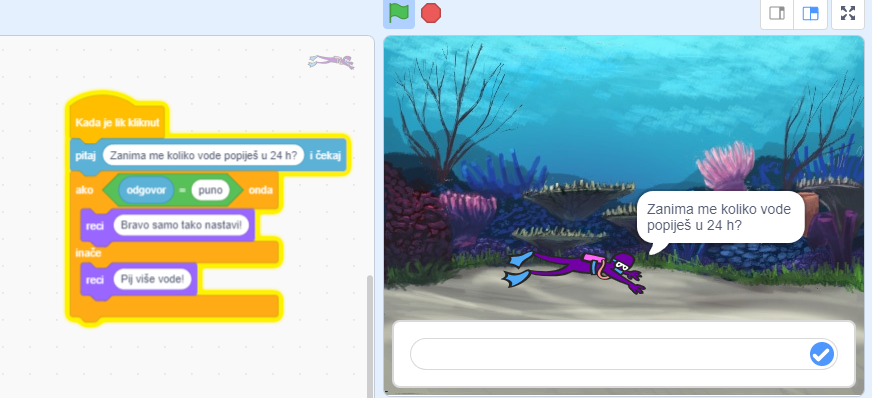Edit the 'puno' value in equals operator
Screen dimensions: 872x398
tap(210, 190)
